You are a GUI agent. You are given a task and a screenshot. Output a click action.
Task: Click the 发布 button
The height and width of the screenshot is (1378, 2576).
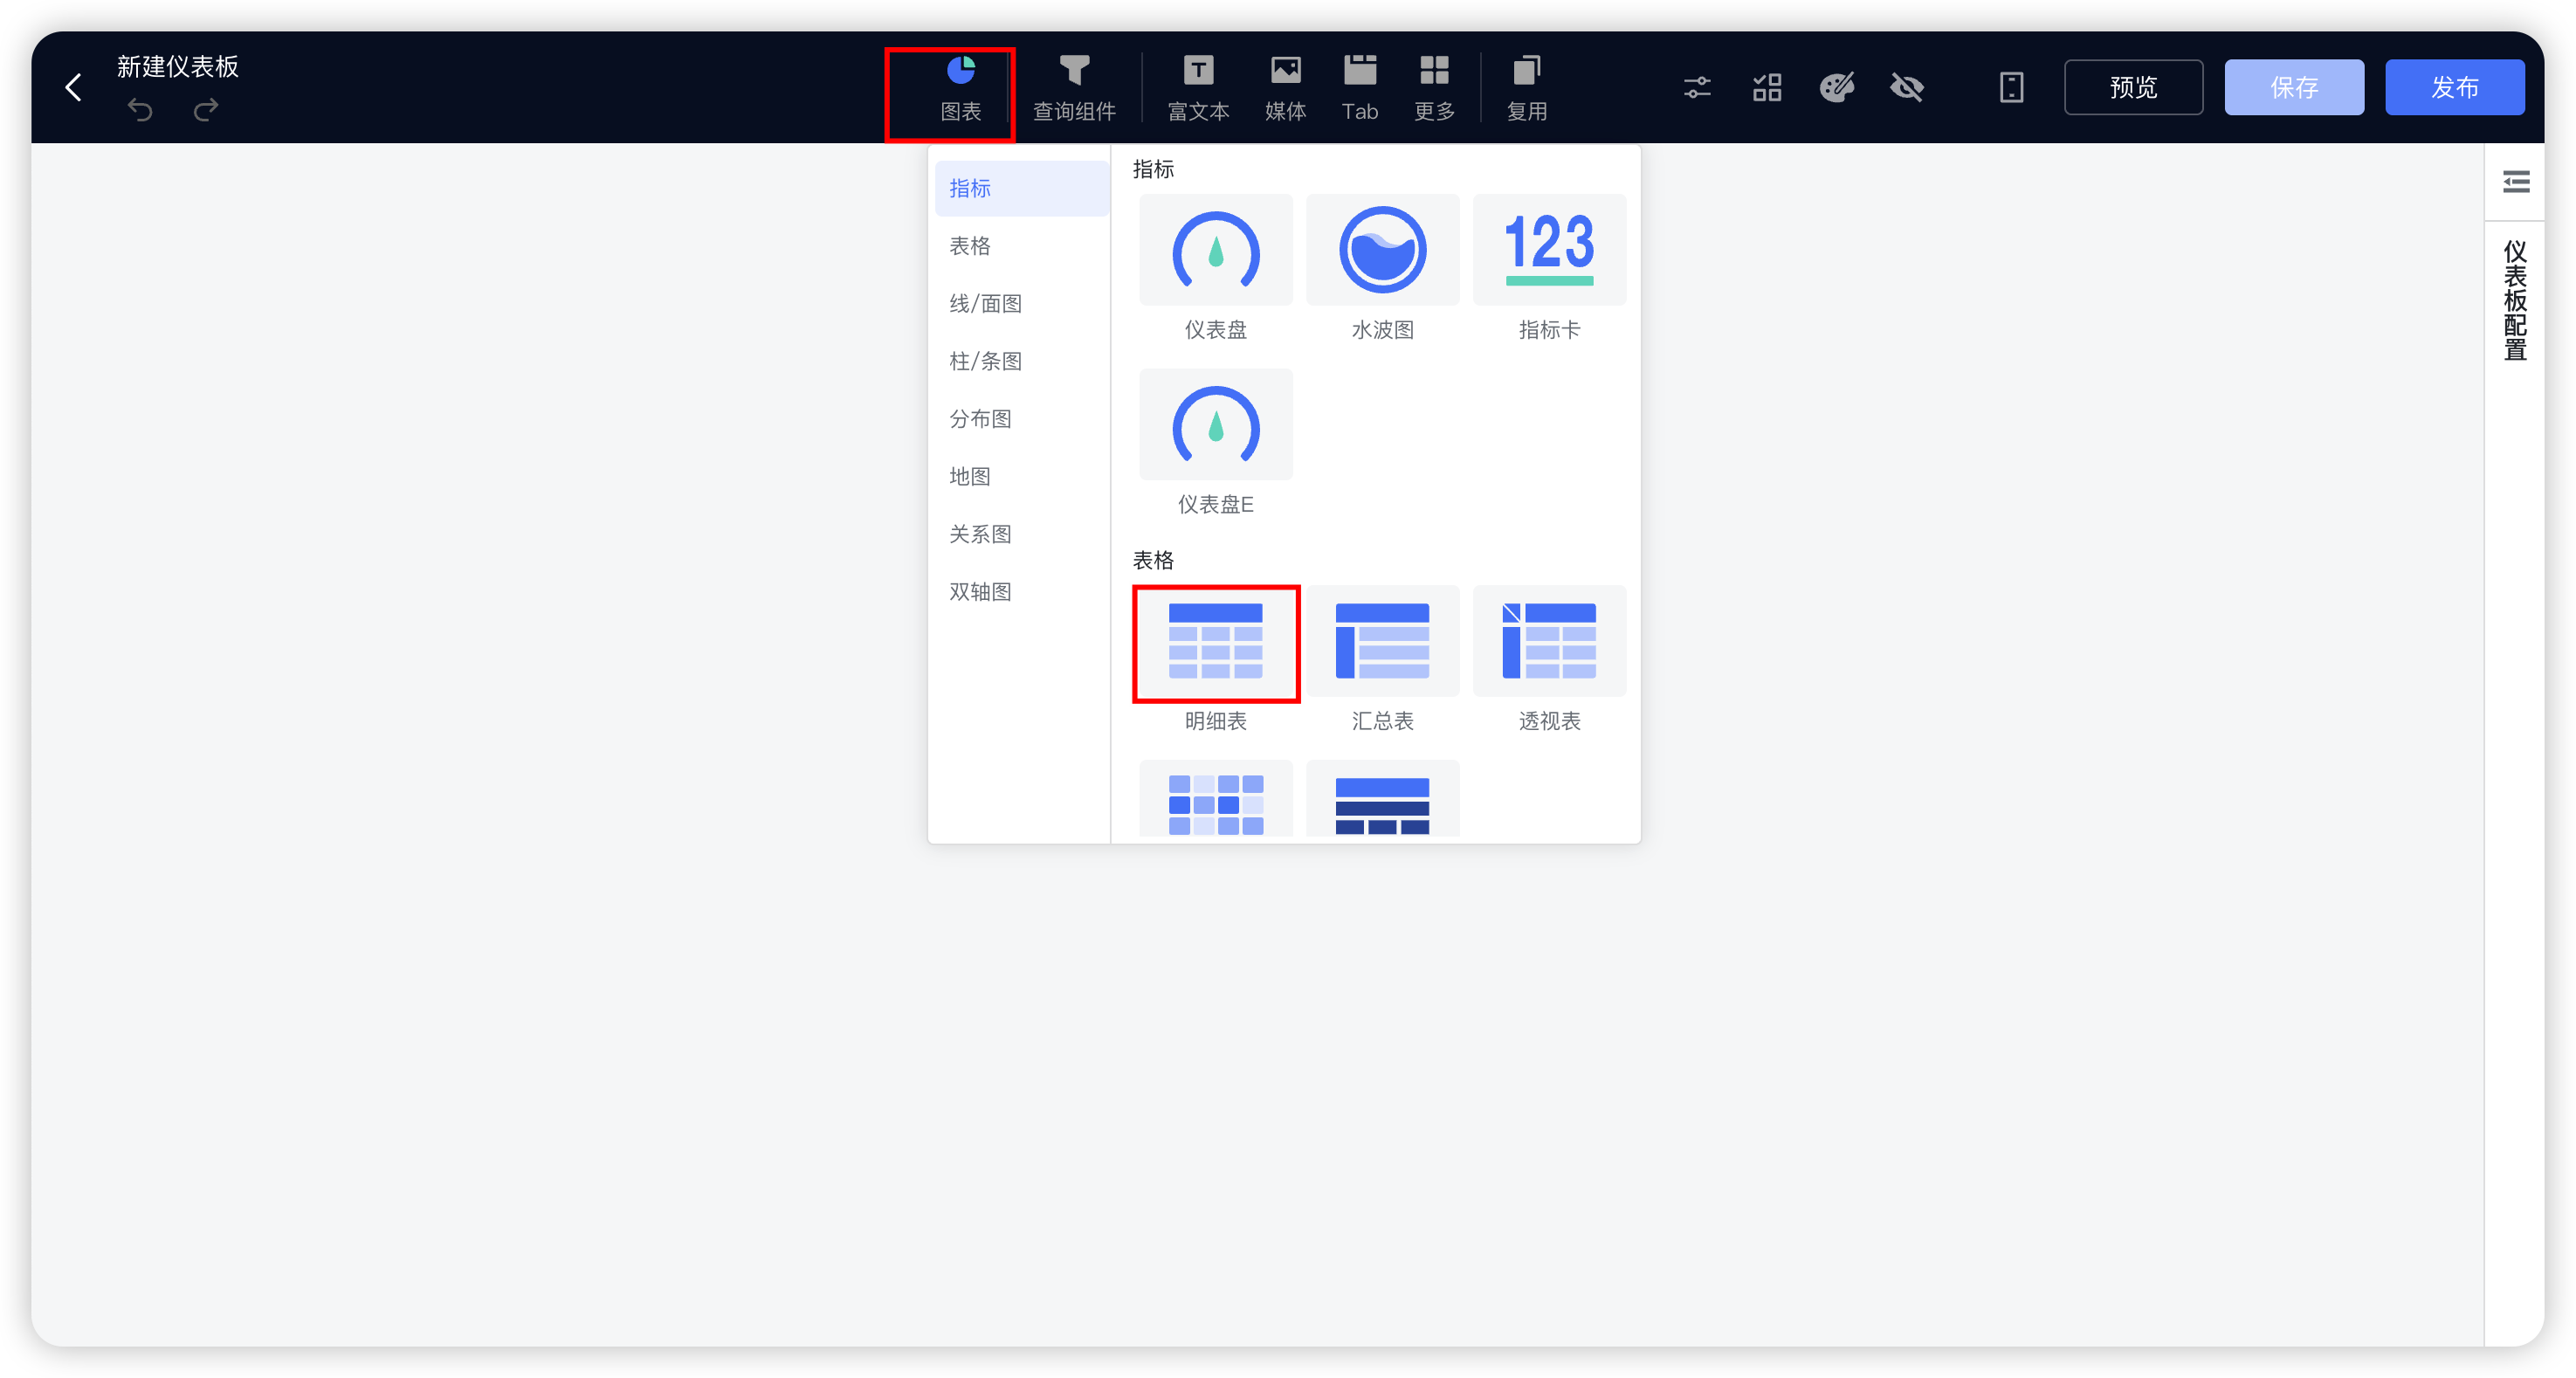(x=2454, y=88)
